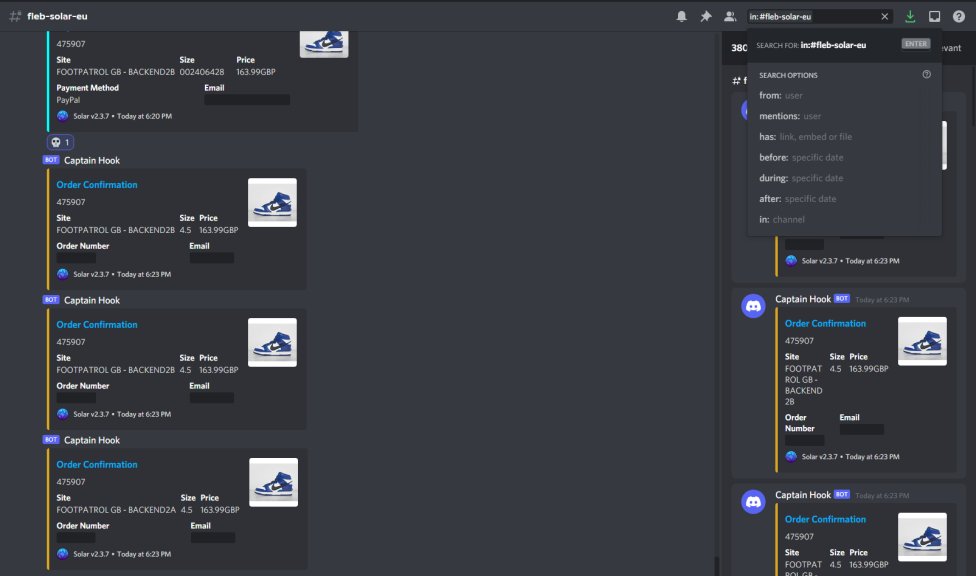This screenshot has width=976, height=576.
Task: Click FOOTPATROL GB - BACKEND2A site value
Action: pos(116,509)
